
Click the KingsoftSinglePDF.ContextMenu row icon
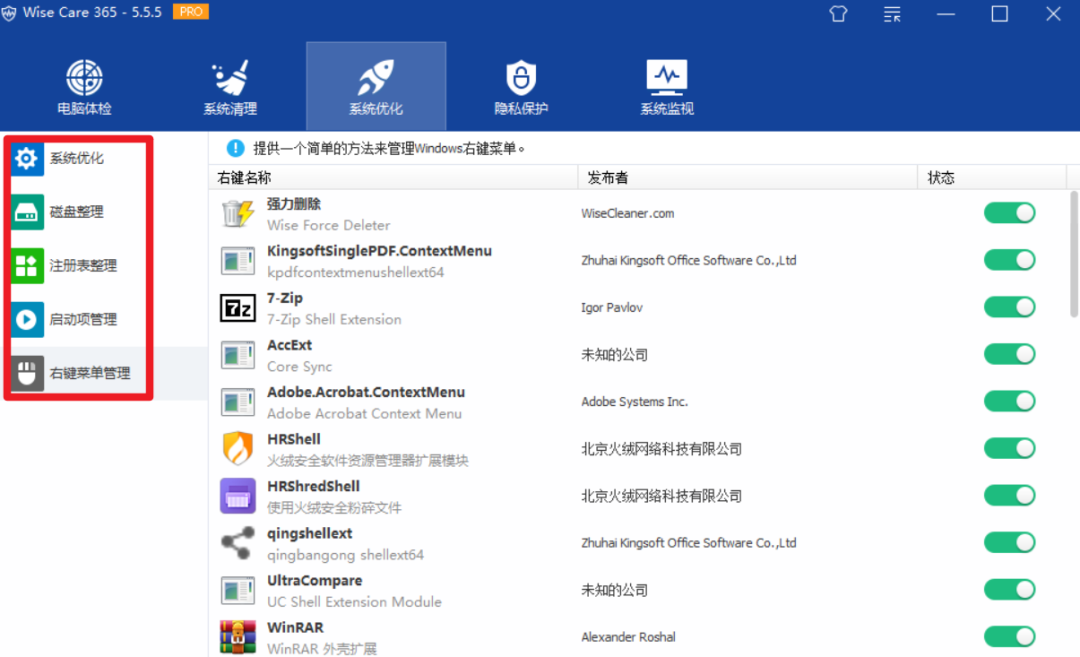tap(238, 261)
